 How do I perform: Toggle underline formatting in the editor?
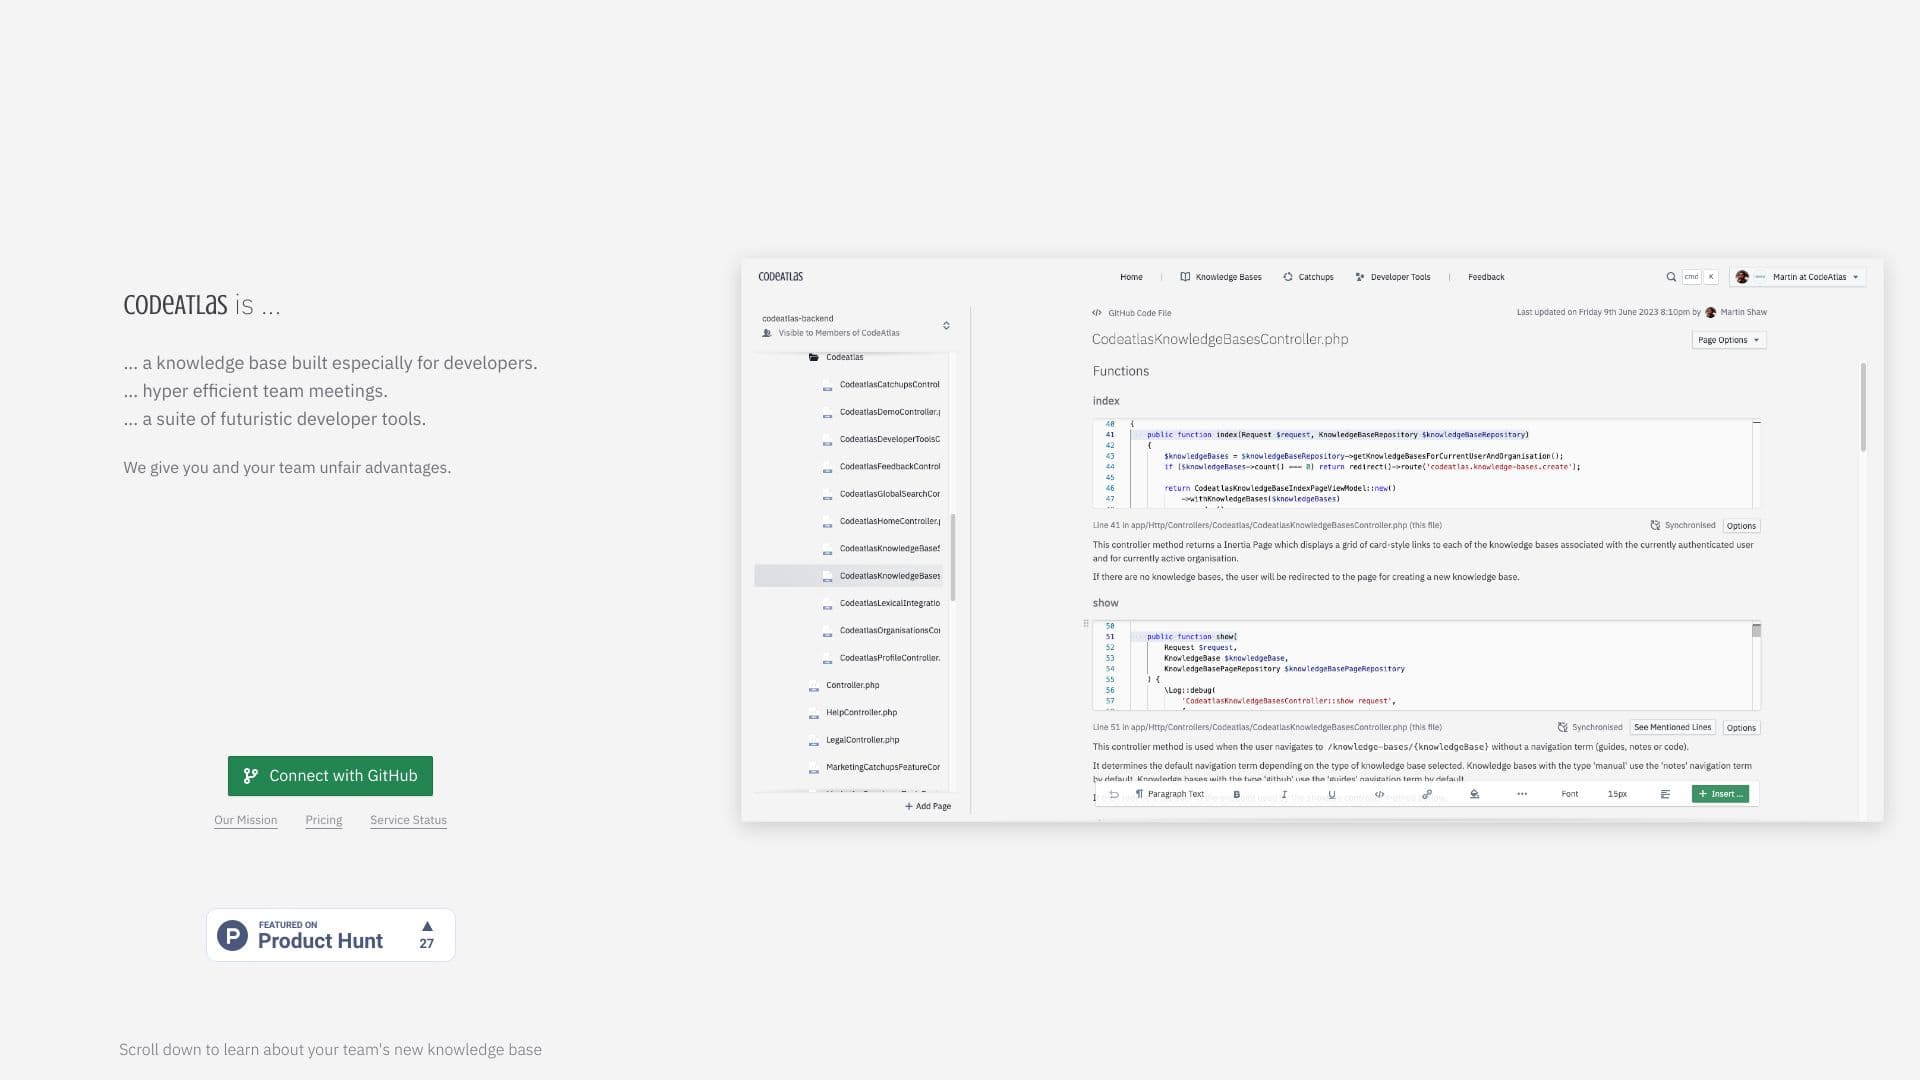1332,794
